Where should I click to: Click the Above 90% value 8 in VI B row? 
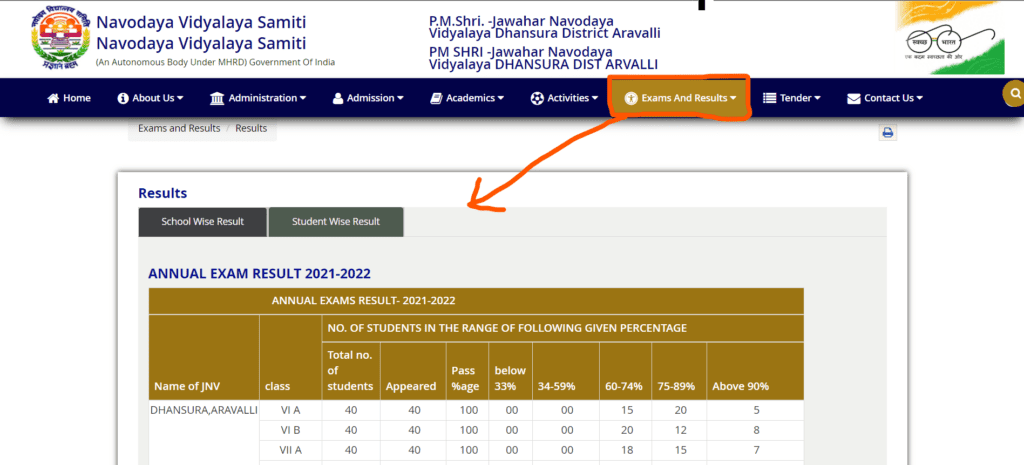[x=756, y=430]
